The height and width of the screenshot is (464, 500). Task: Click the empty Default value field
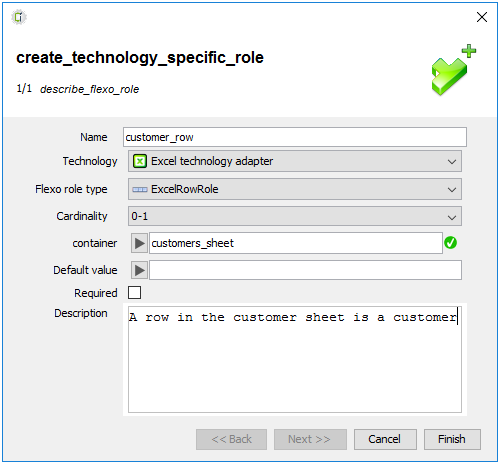(305, 270)
